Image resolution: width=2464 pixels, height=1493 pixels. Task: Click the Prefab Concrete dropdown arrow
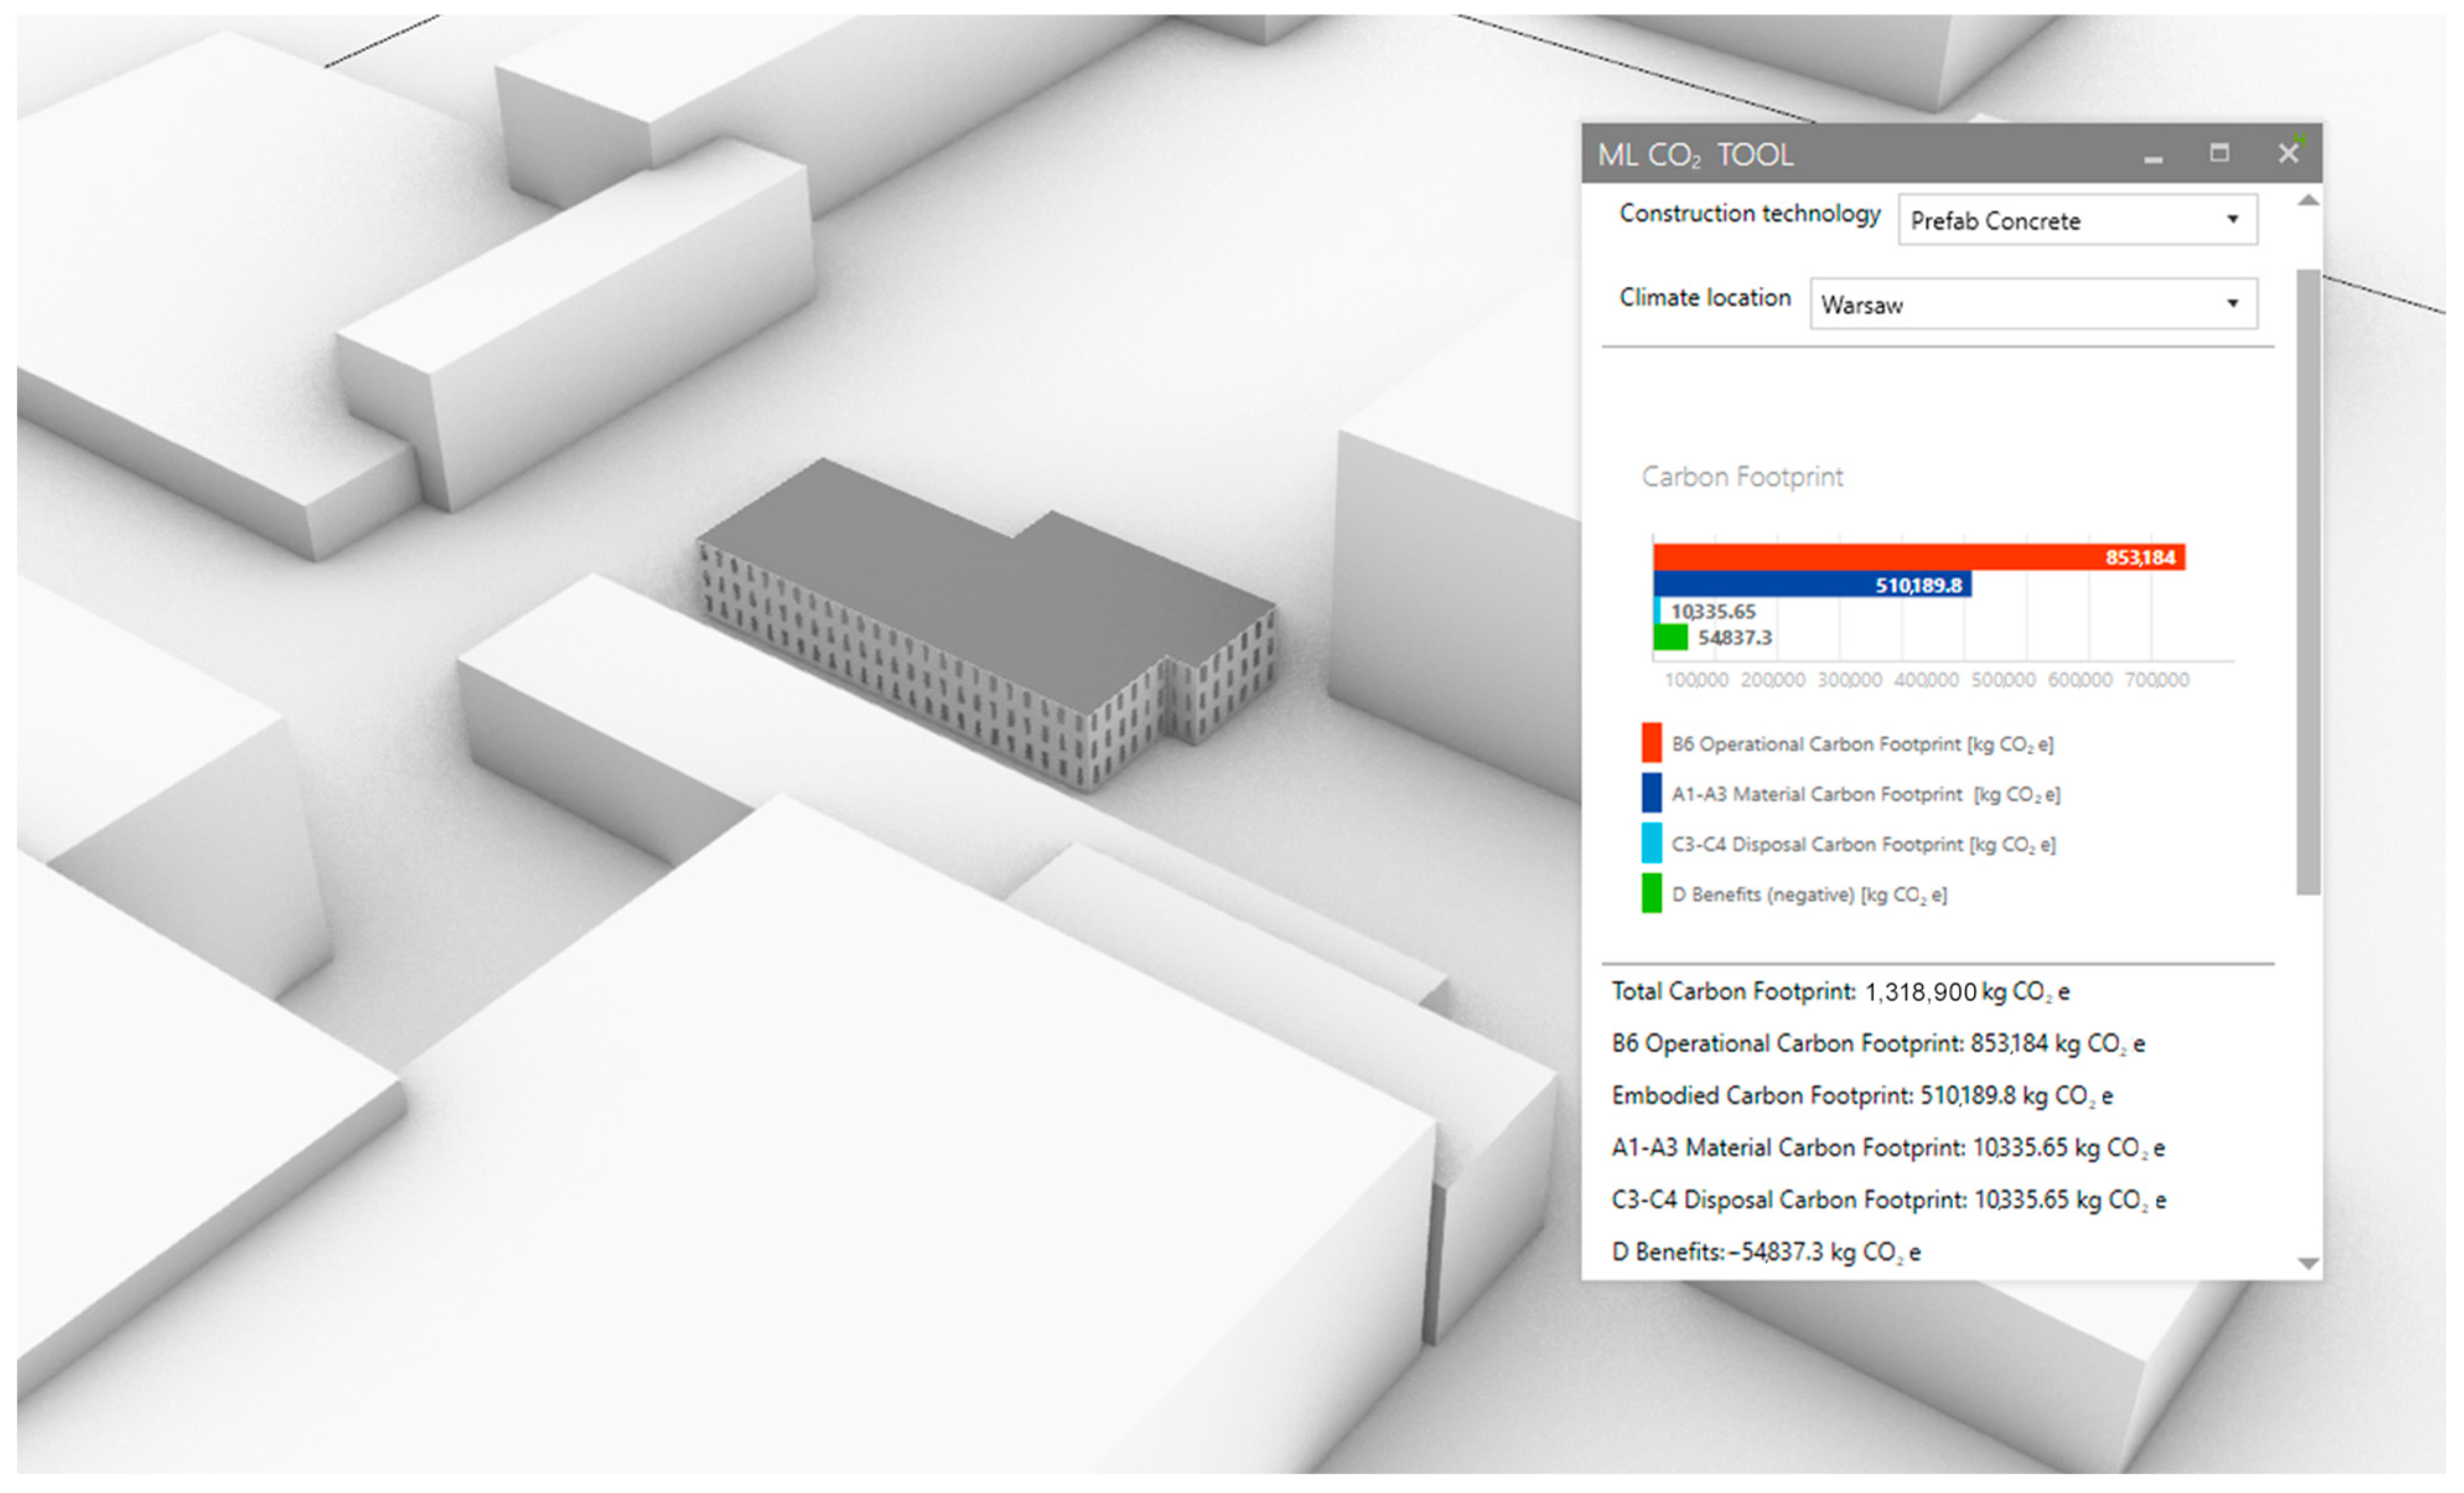click(x=2232, y=220)
